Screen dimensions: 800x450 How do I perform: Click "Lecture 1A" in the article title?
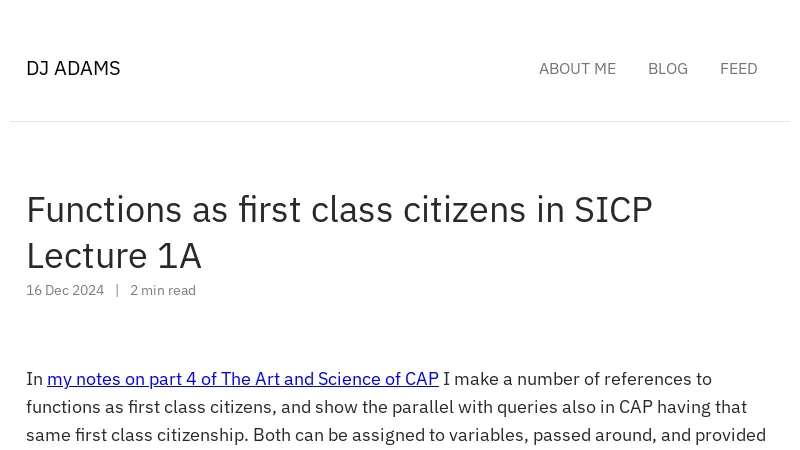click(114, 256)
